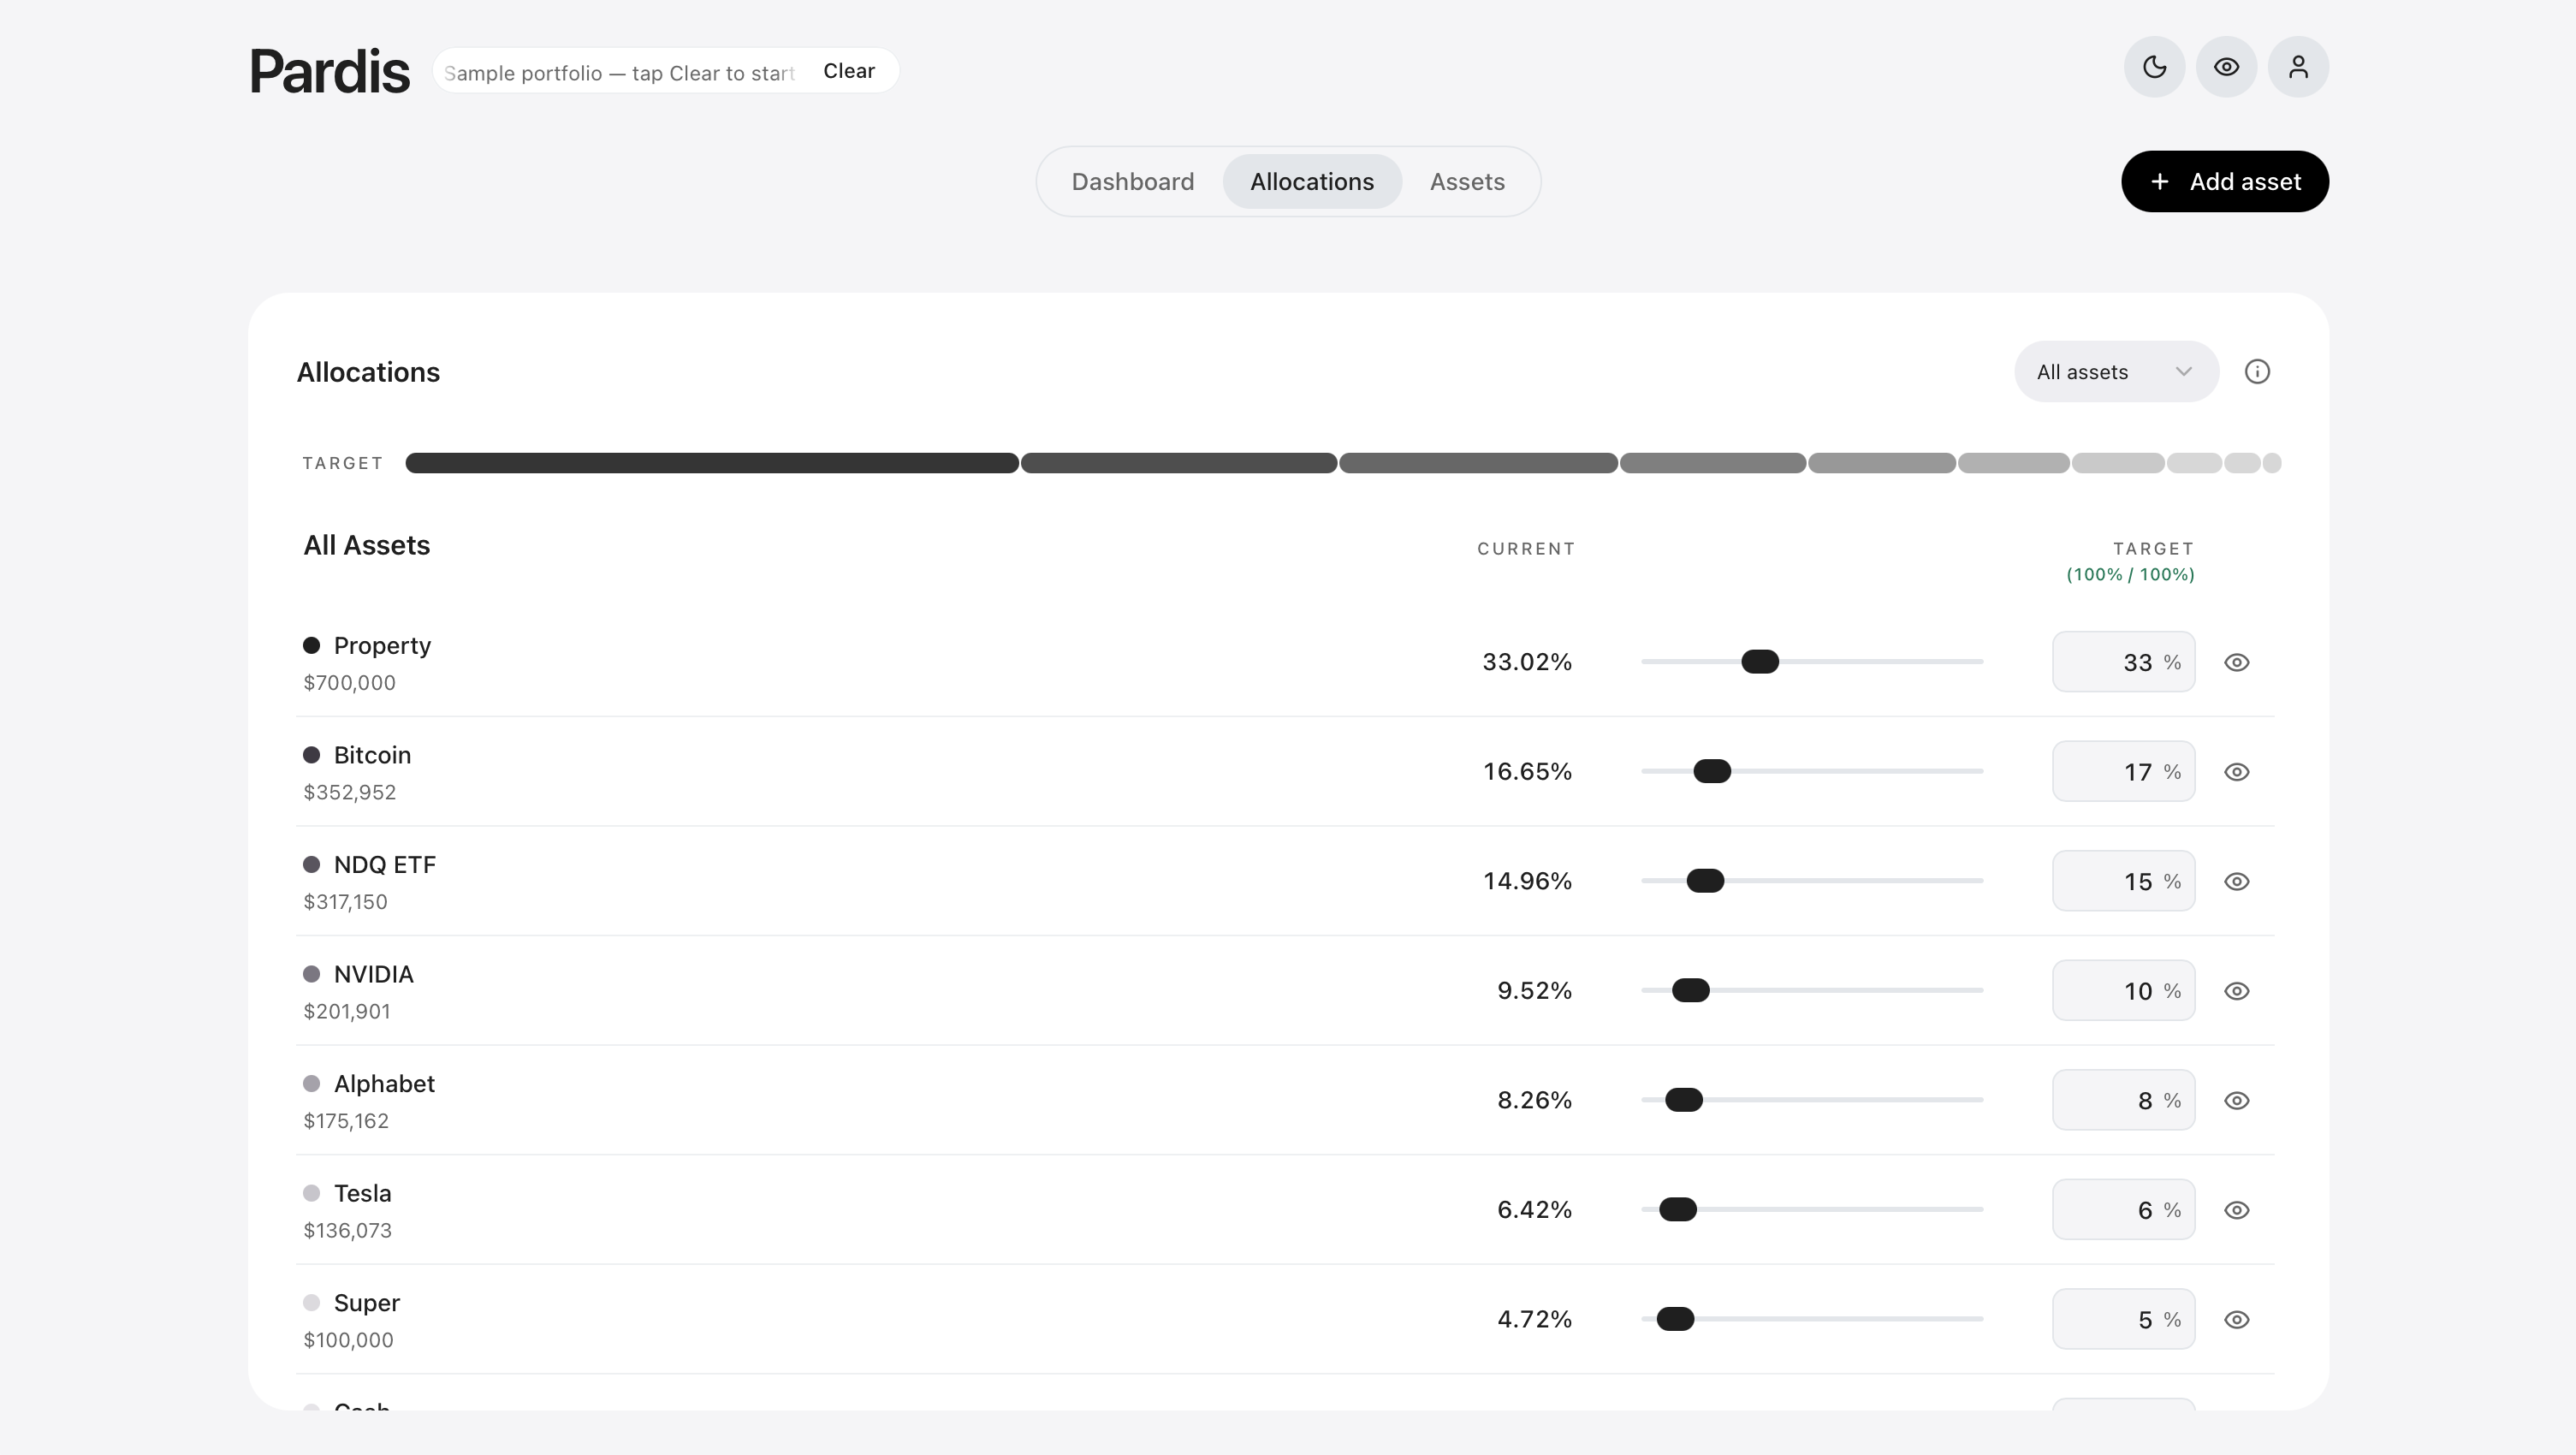The height and width of the screenshot is (1455, 2576).
Task: Click the NVIDIA color dot
Action: click(311, 974)
